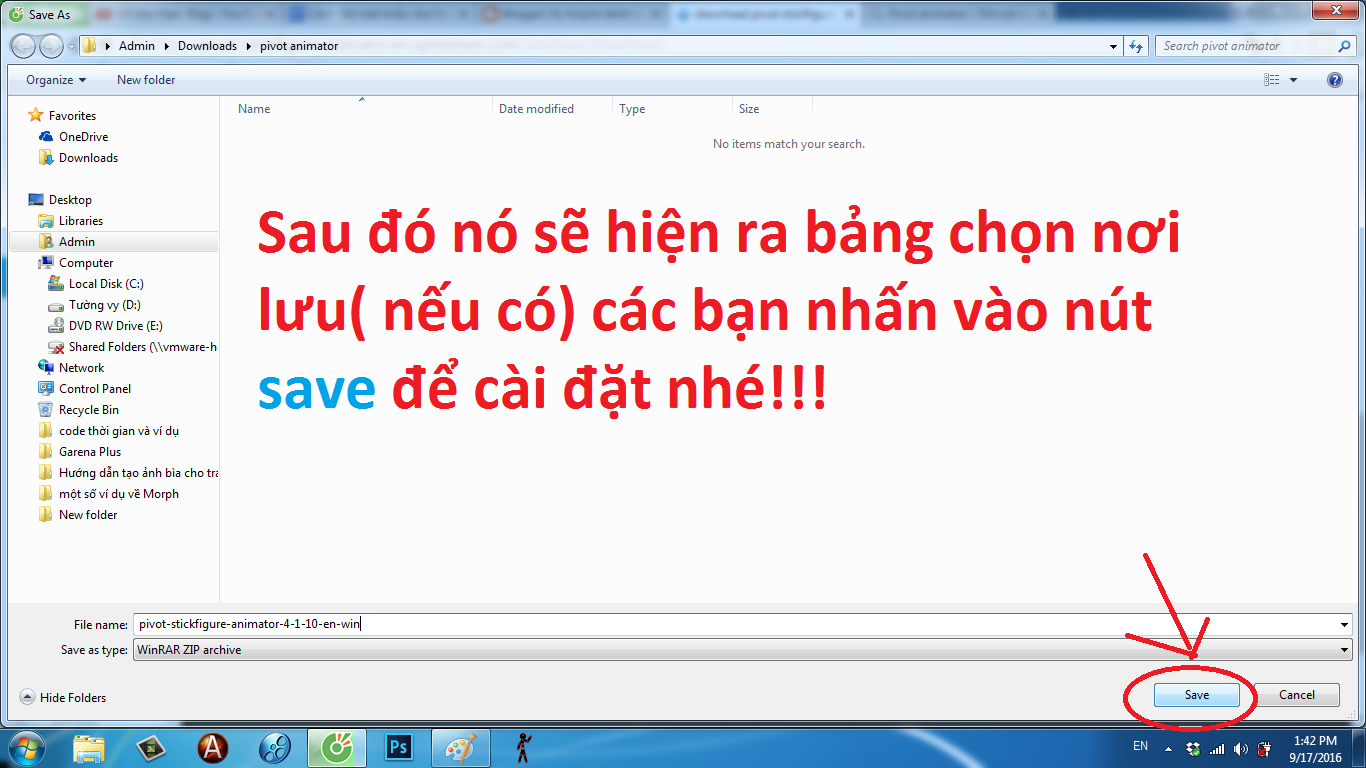Click the Refresh button beside address bar
1366x768 pixels.
tap(1136, 46)
